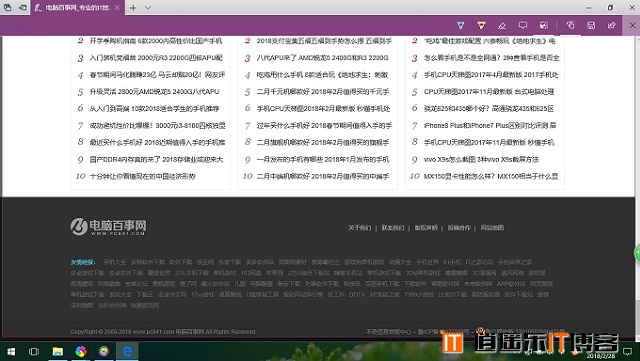The image size is (640, 361).
Task: Open article 开学季购机指南 6款2000内高性价比国产手机
Action: pos(156,41)
